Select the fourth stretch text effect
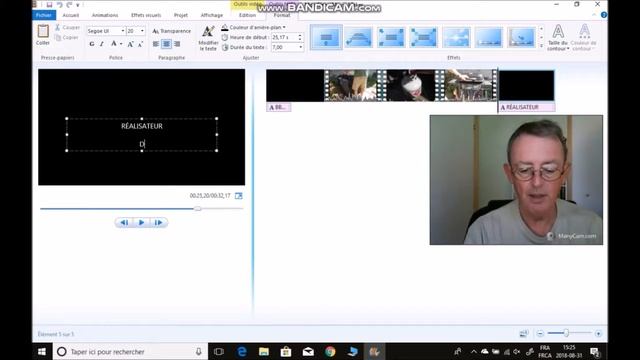This screenshot has height=360, width=640. pos(424,37)
